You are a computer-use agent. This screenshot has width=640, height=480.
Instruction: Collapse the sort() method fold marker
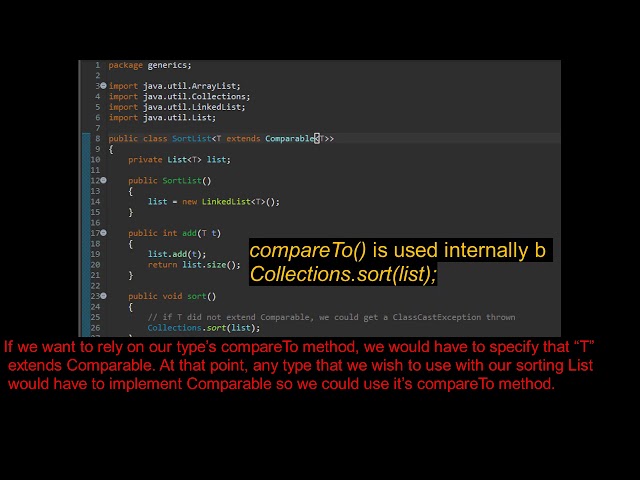click(104, 296)
